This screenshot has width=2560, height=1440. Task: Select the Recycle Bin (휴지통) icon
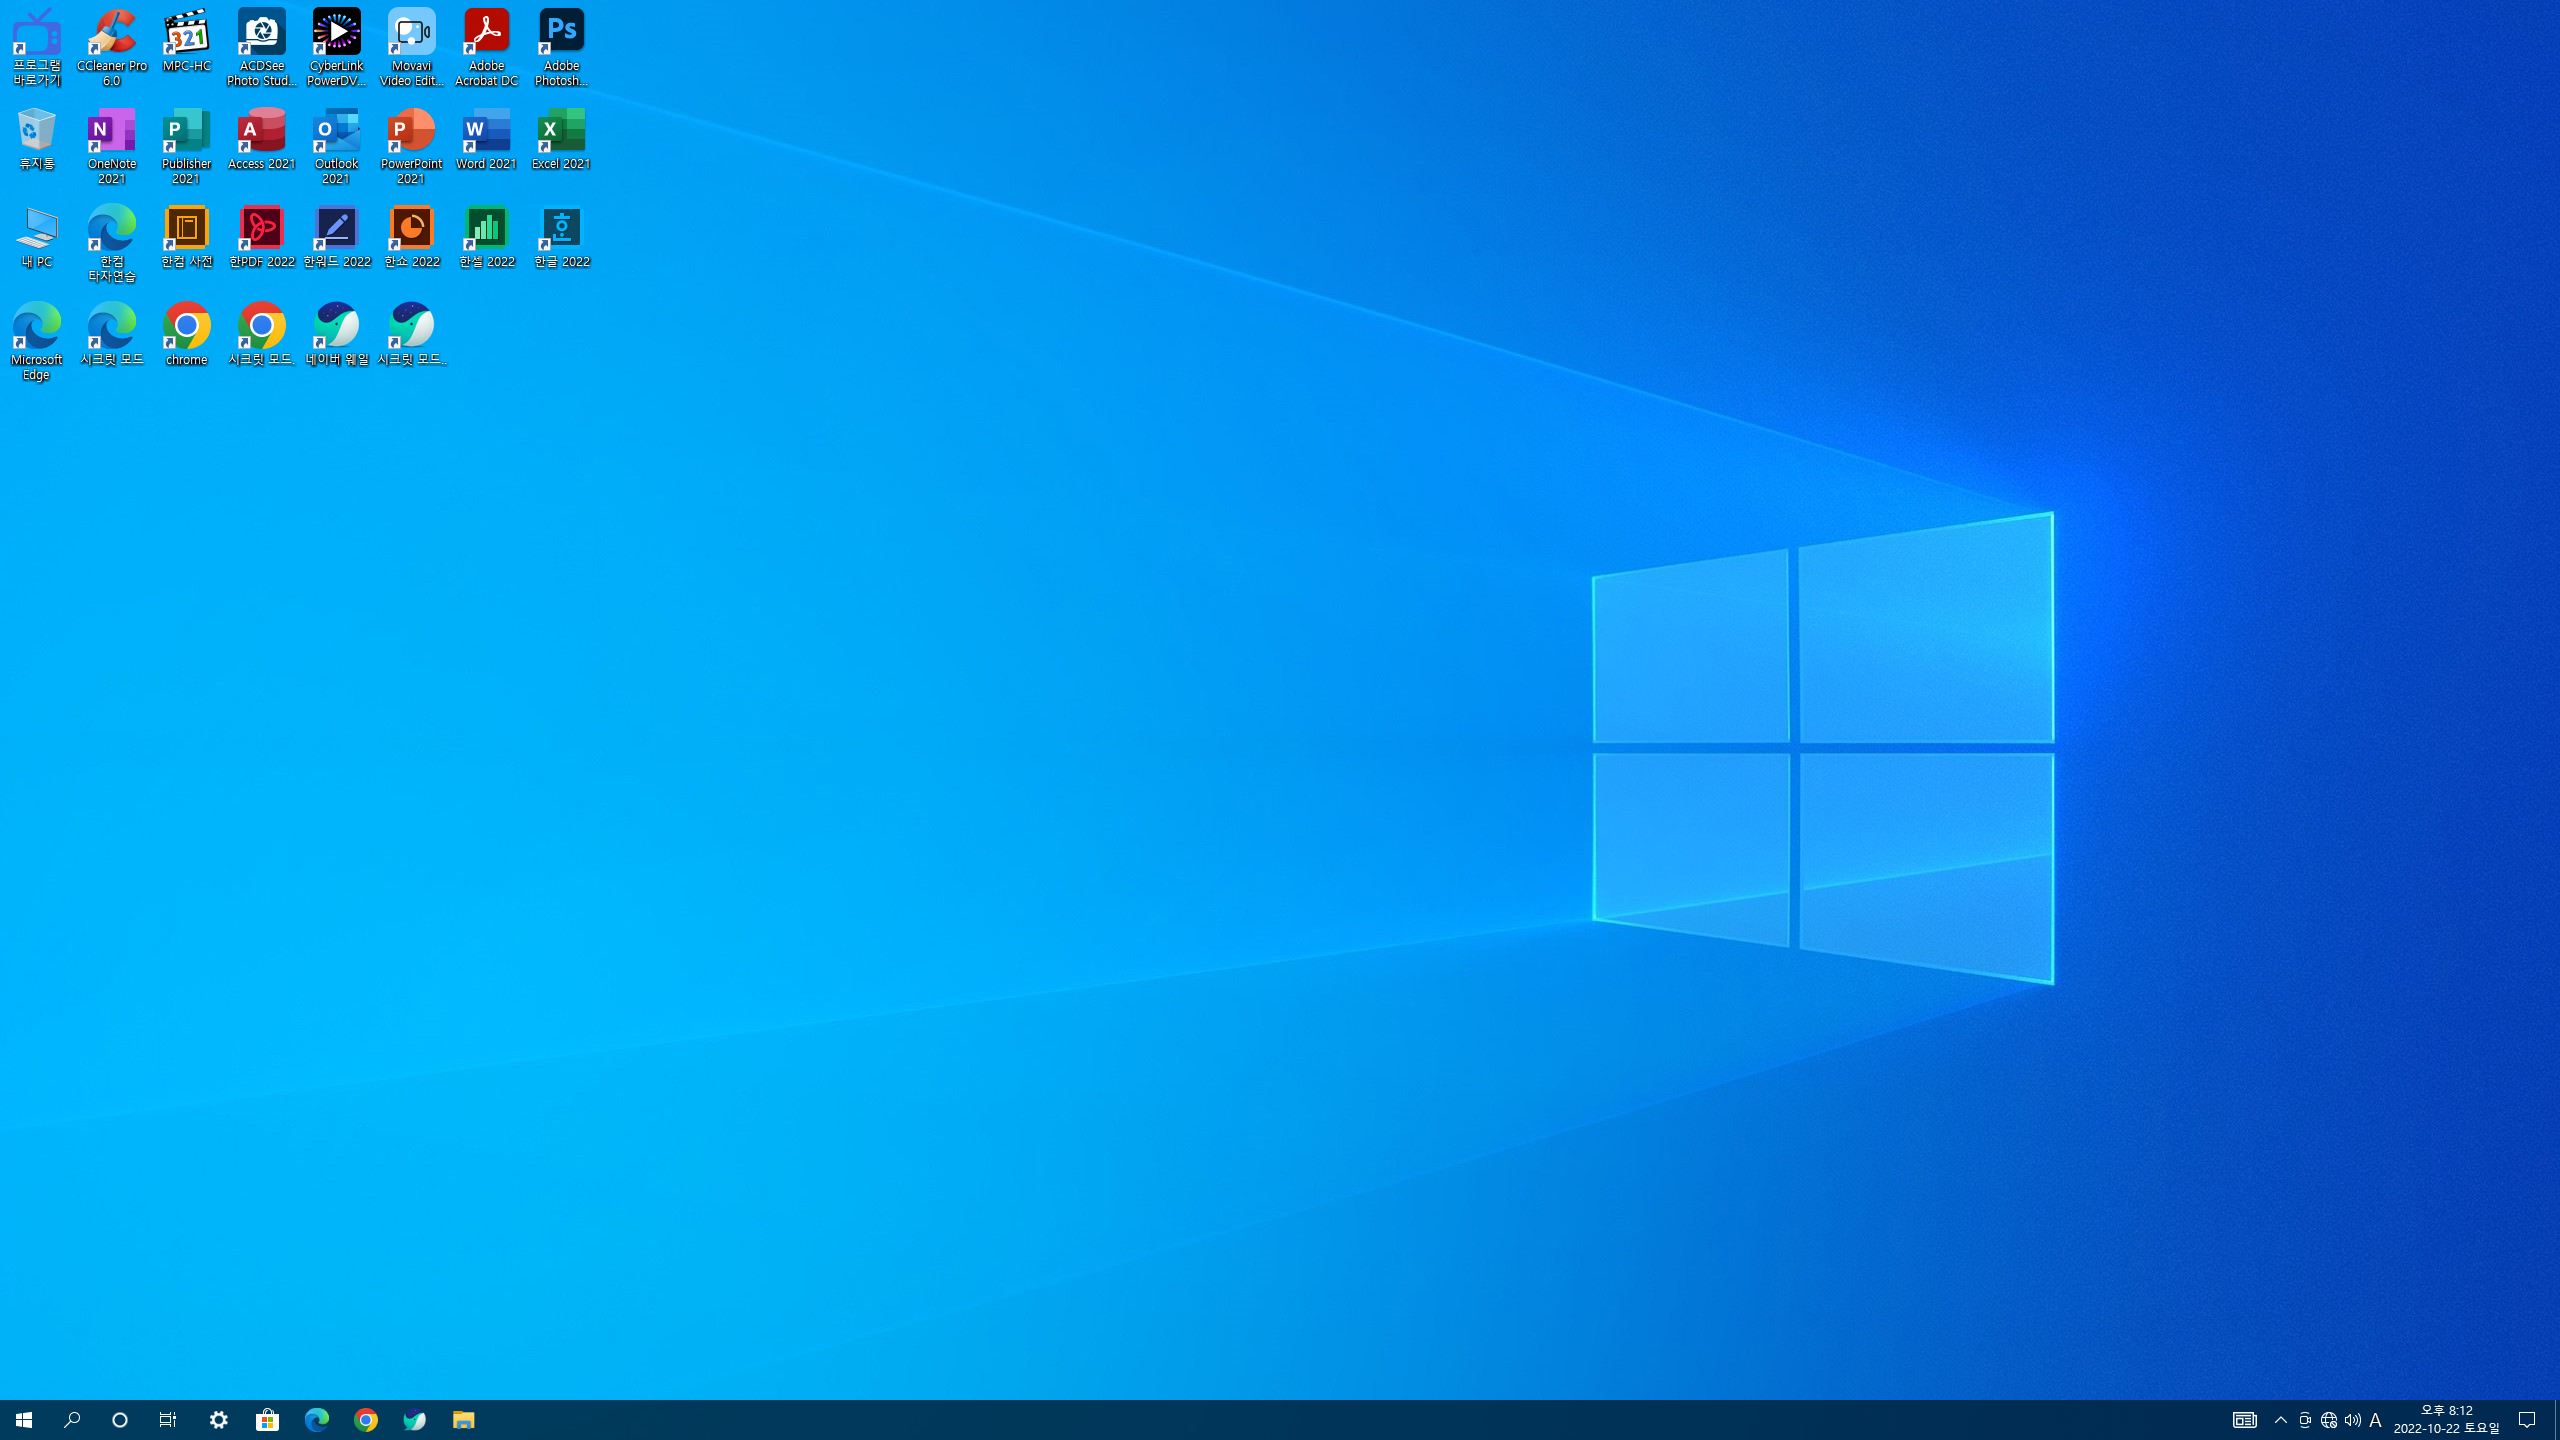(36, 140)
